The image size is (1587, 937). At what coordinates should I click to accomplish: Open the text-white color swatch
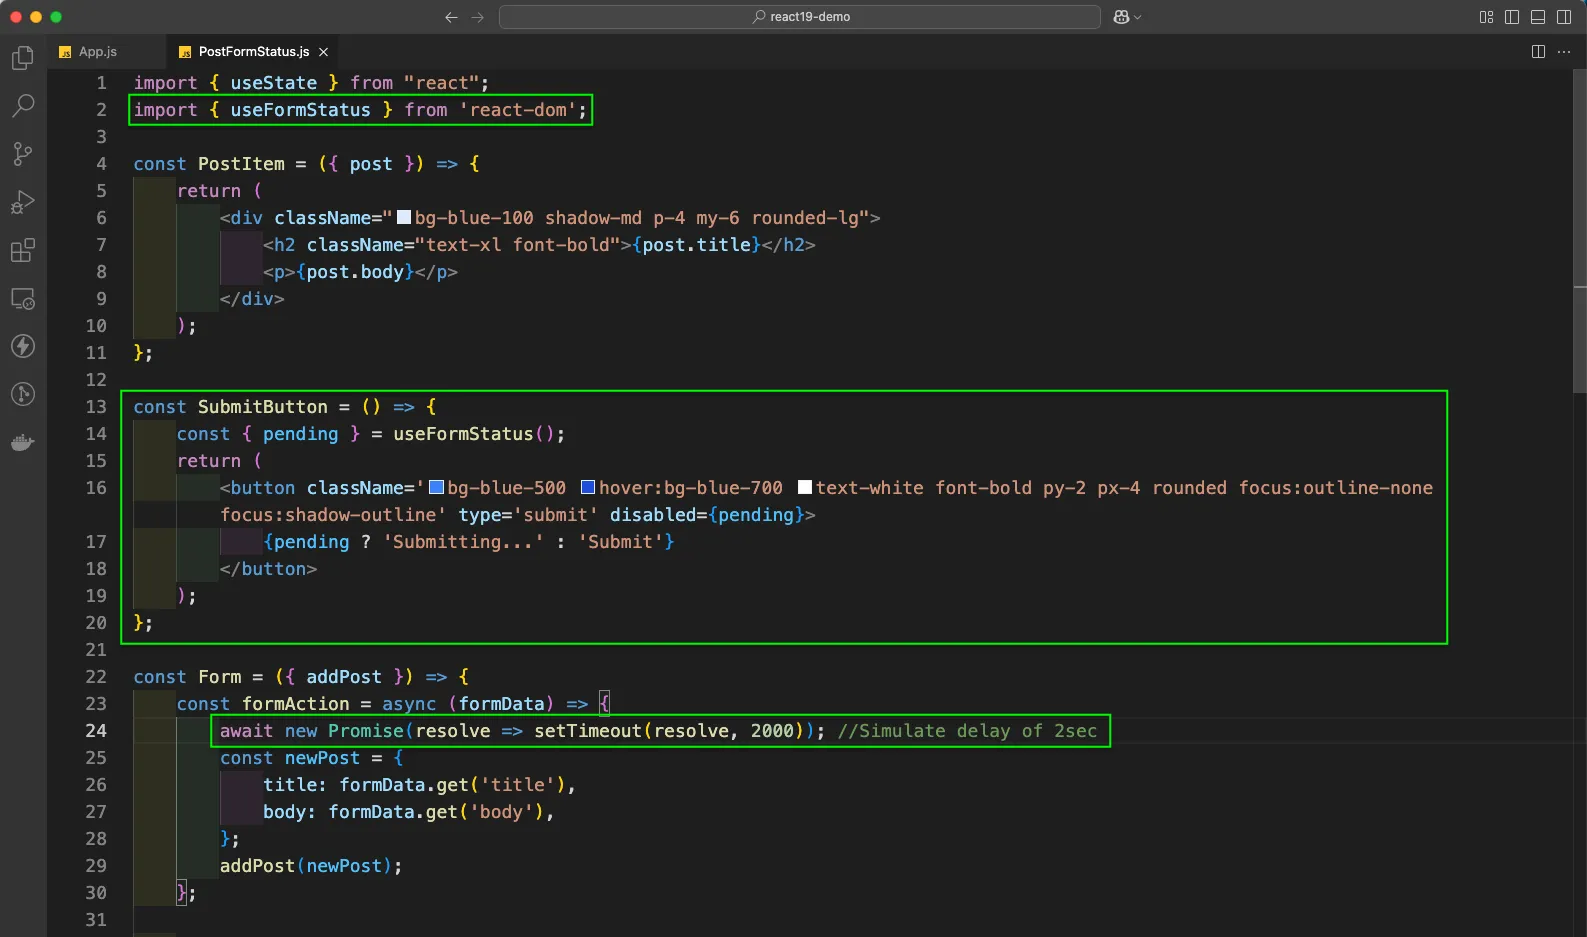tap(805, 487)
